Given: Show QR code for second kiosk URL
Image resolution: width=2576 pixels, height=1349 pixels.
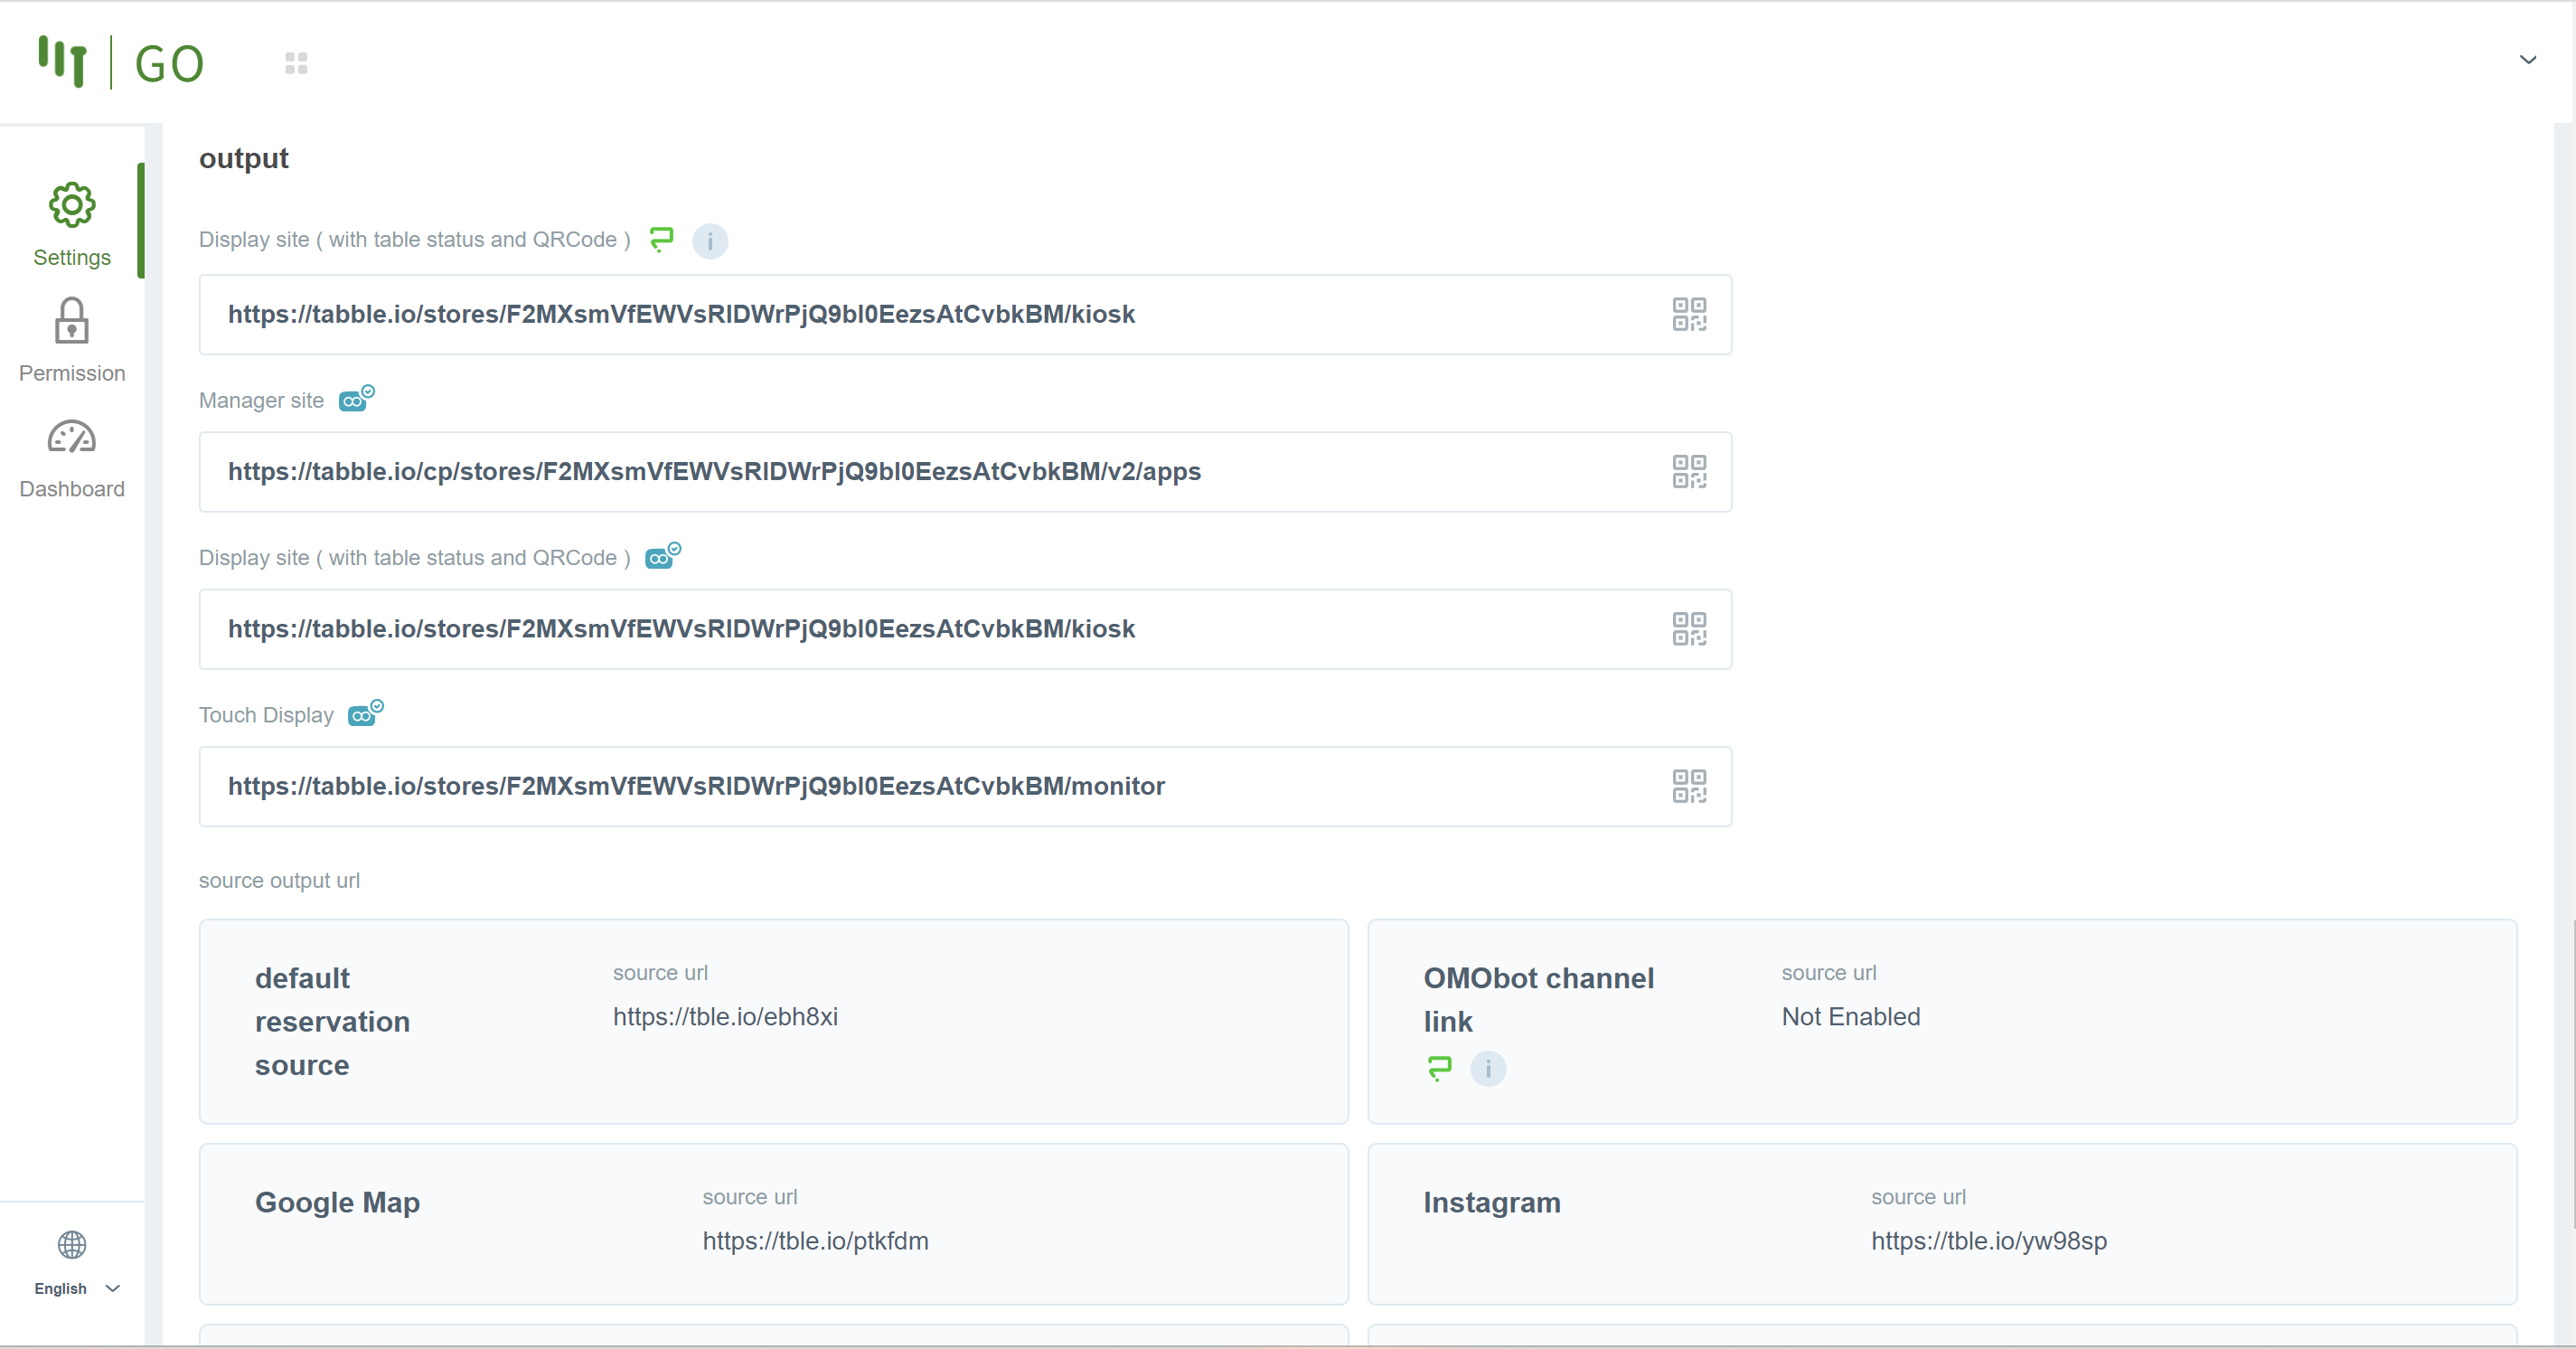Looking at the screenshot, I should pos(1689,629).
